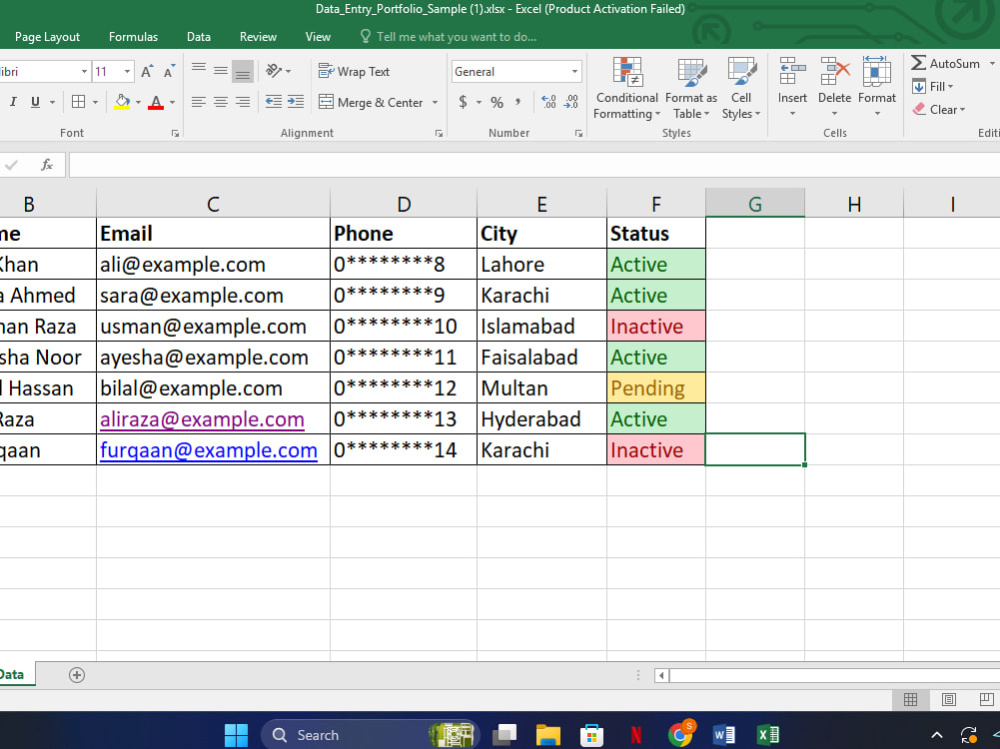
Task: Apply yellow fill color with bucket icon
Action: 122,102
